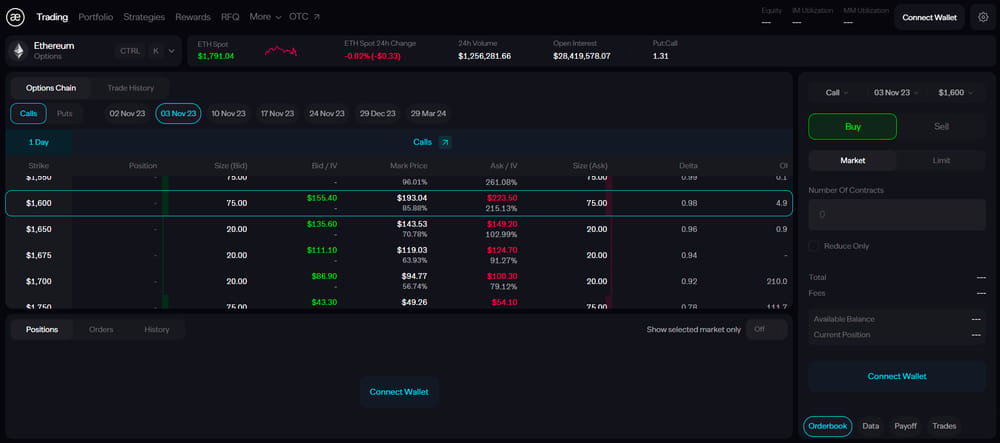
Task: Expand the More navigation menu
Action: [265, 17]
